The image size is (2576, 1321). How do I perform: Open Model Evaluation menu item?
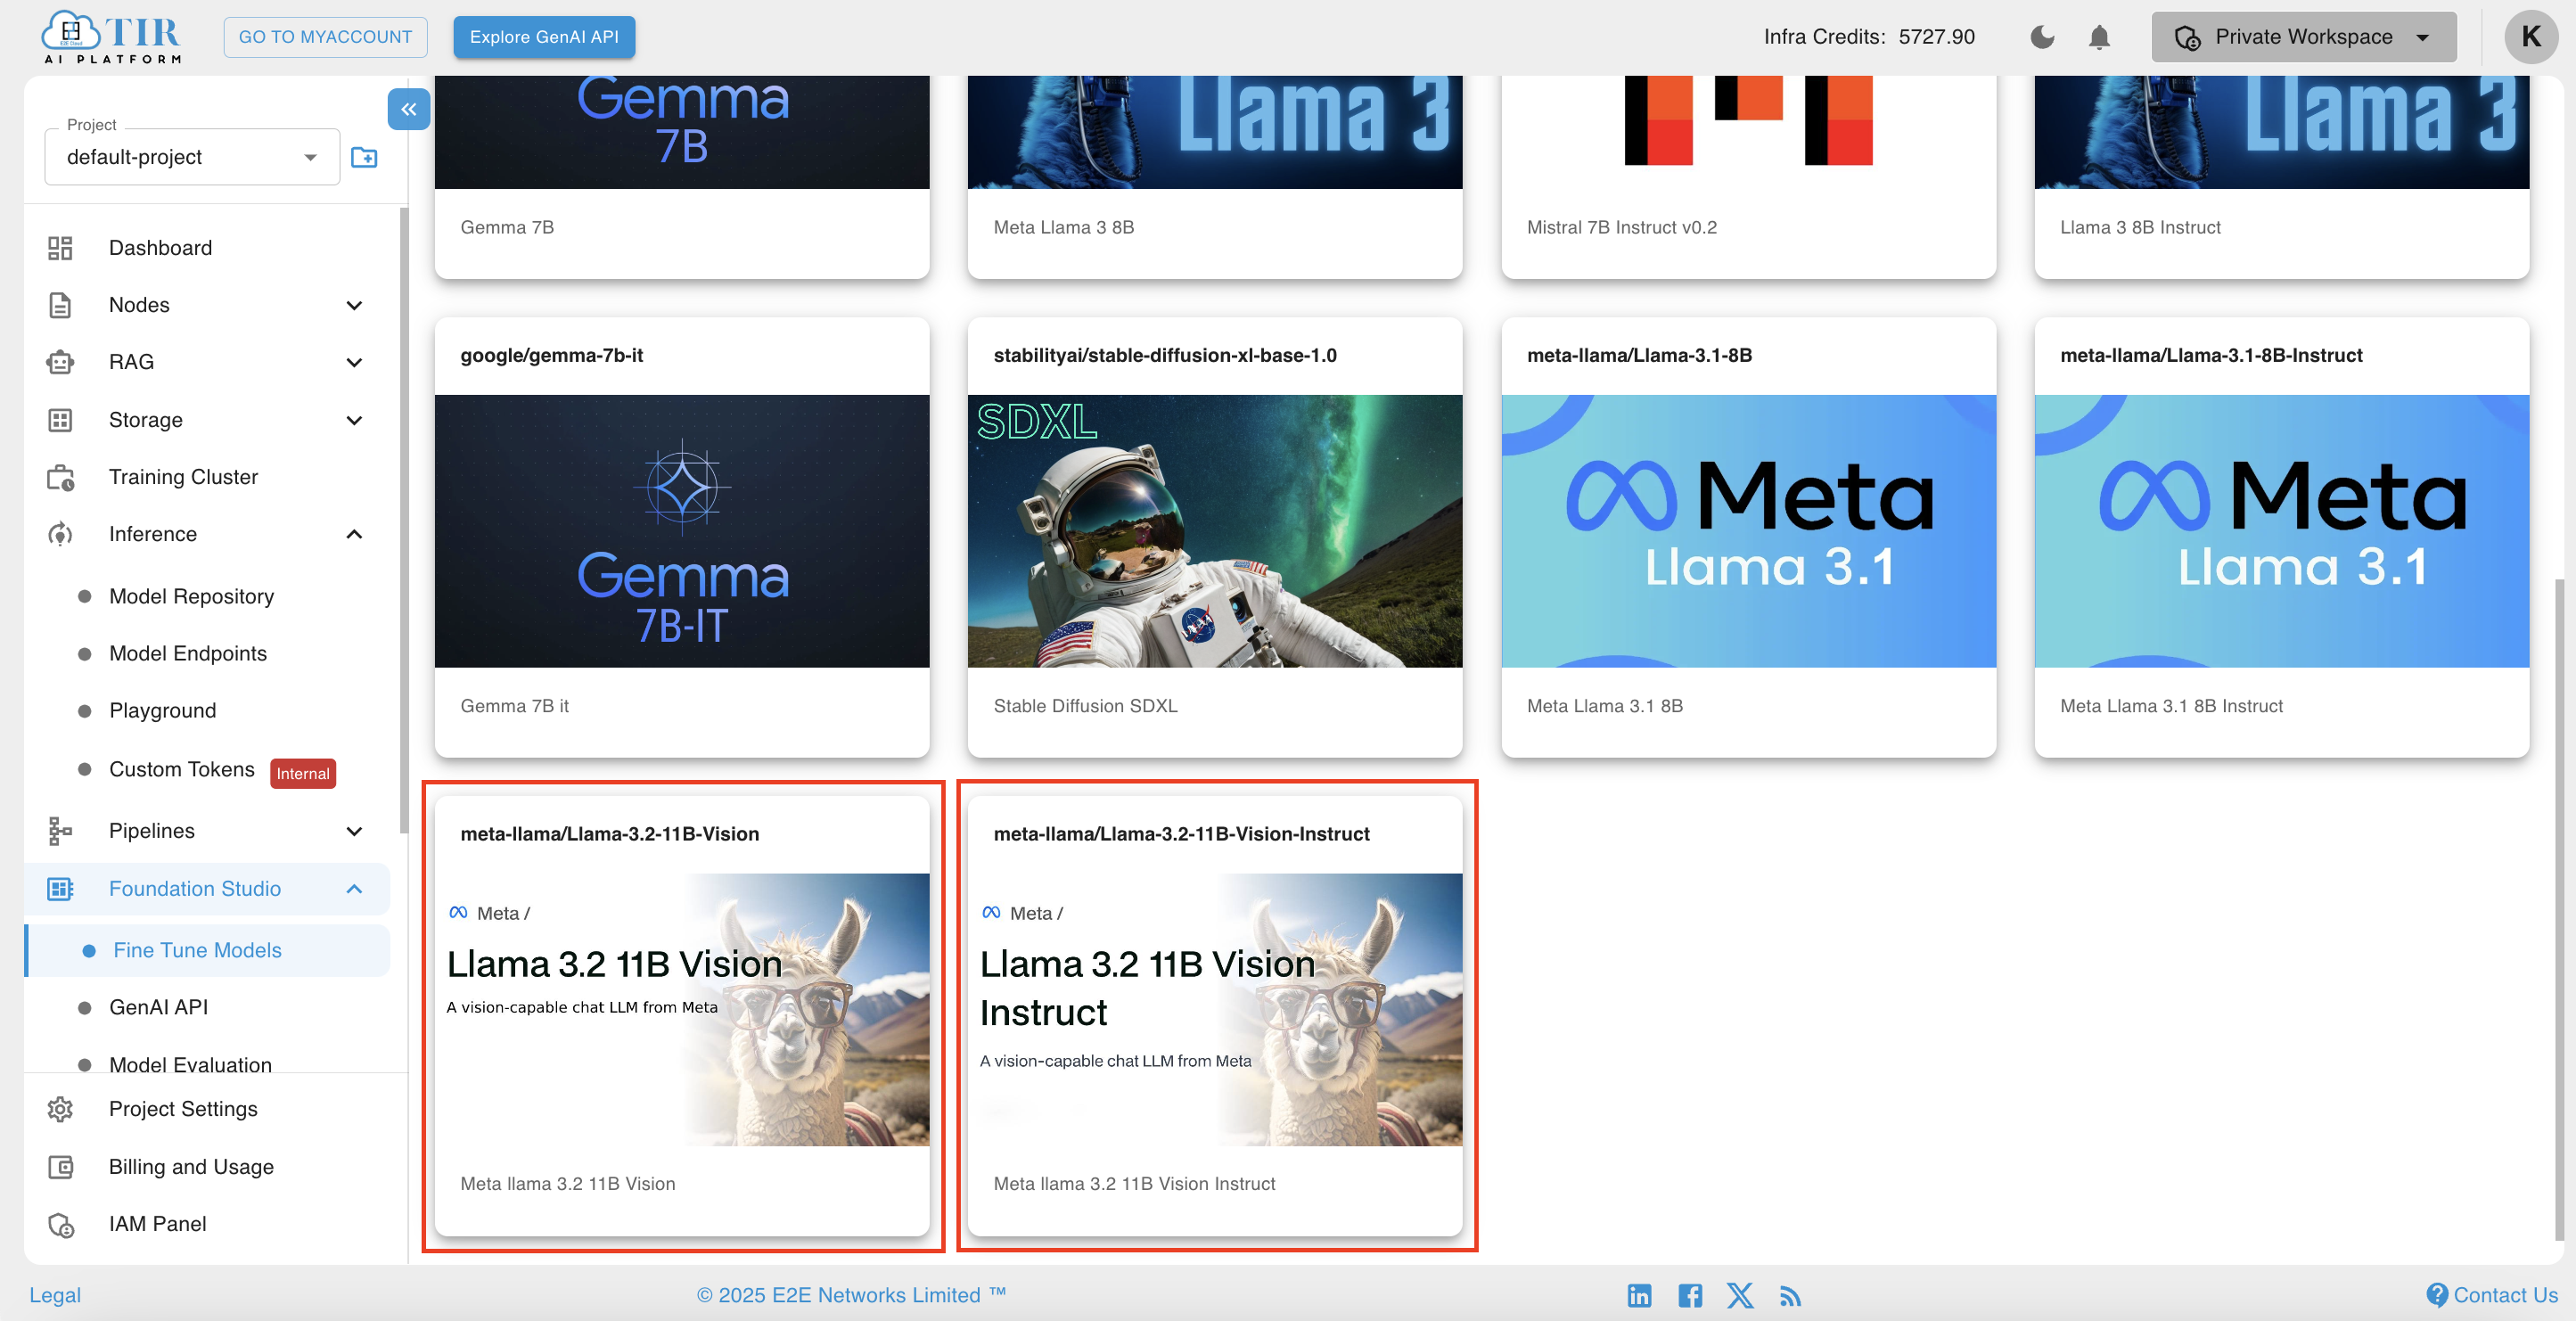tap(190, 1064)
